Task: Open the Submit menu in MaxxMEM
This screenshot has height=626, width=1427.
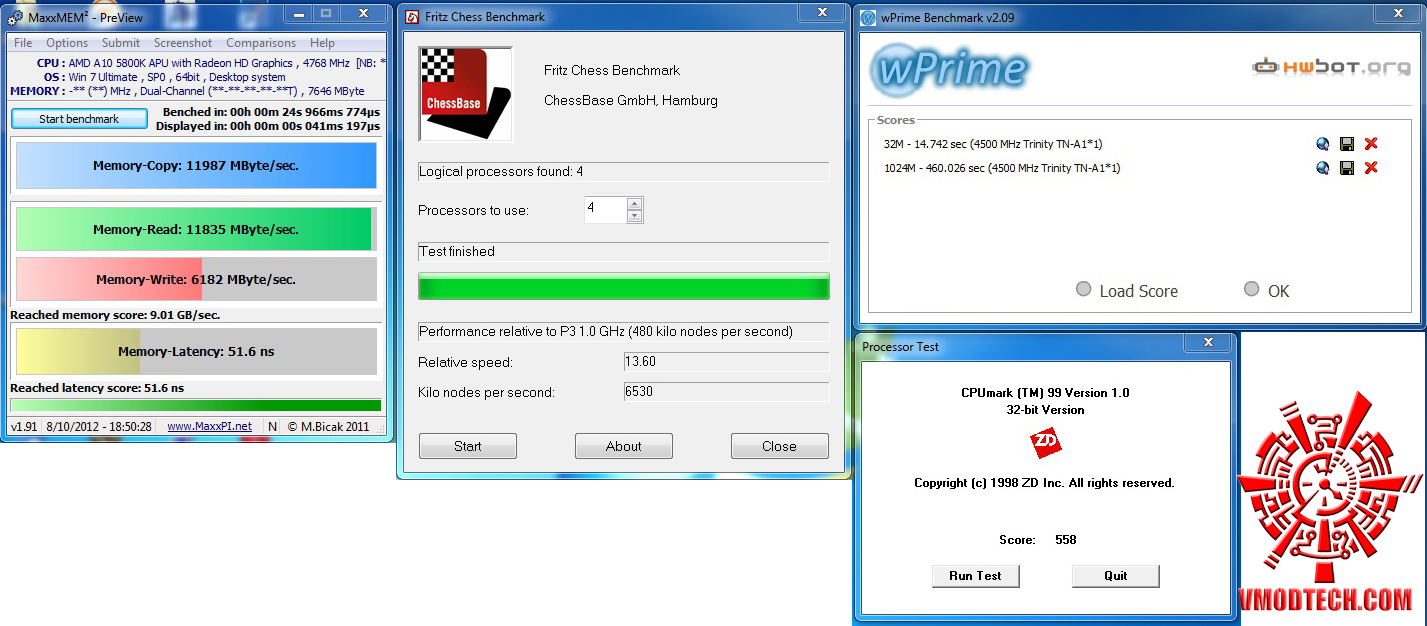Action: coord(121,43)
